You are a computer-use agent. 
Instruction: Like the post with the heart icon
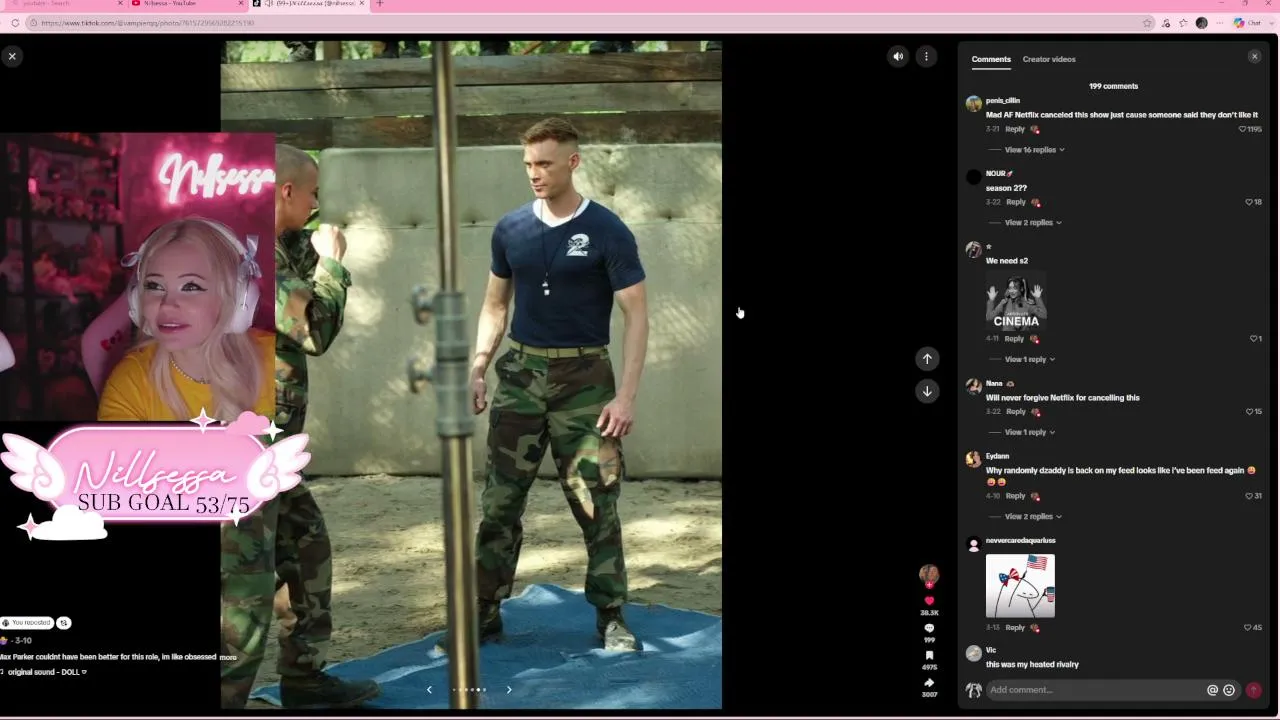pos(929,601)
